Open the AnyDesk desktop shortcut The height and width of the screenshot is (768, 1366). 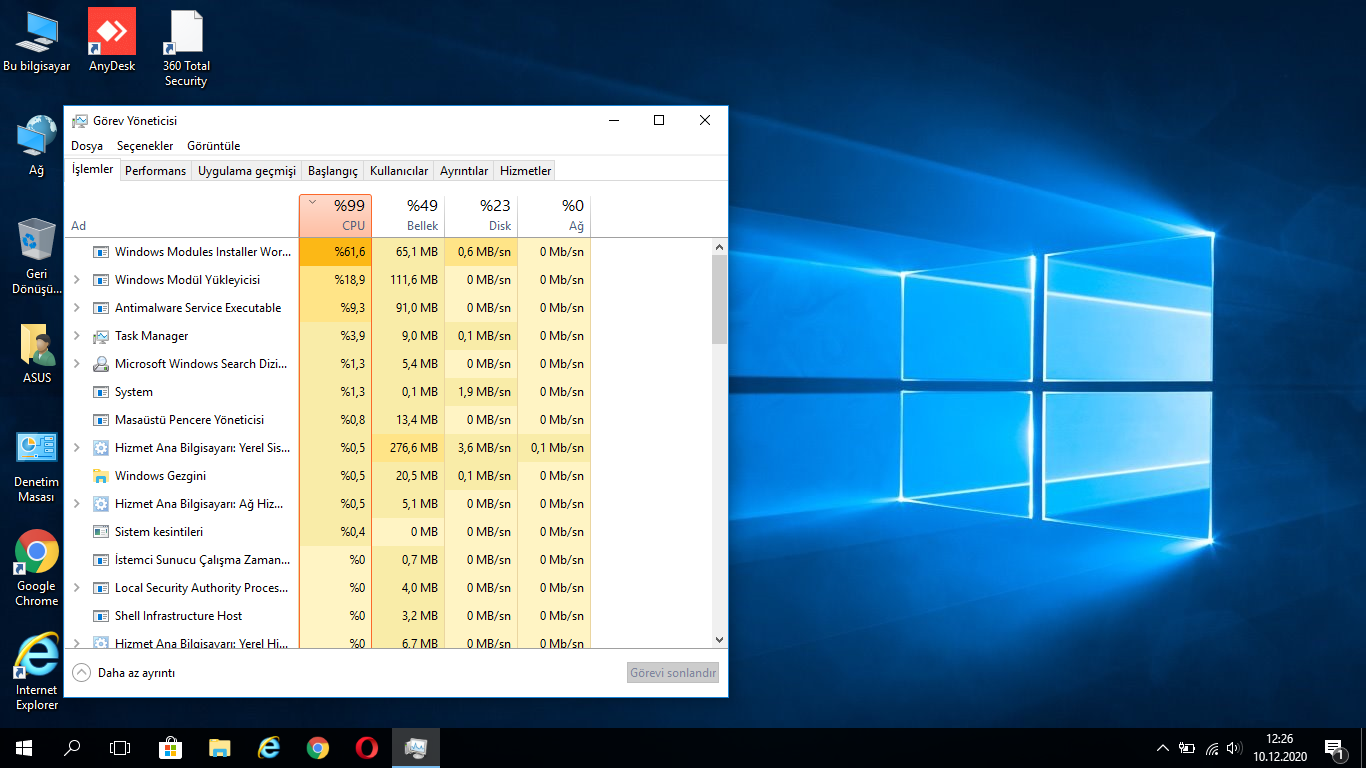(112, 41)
